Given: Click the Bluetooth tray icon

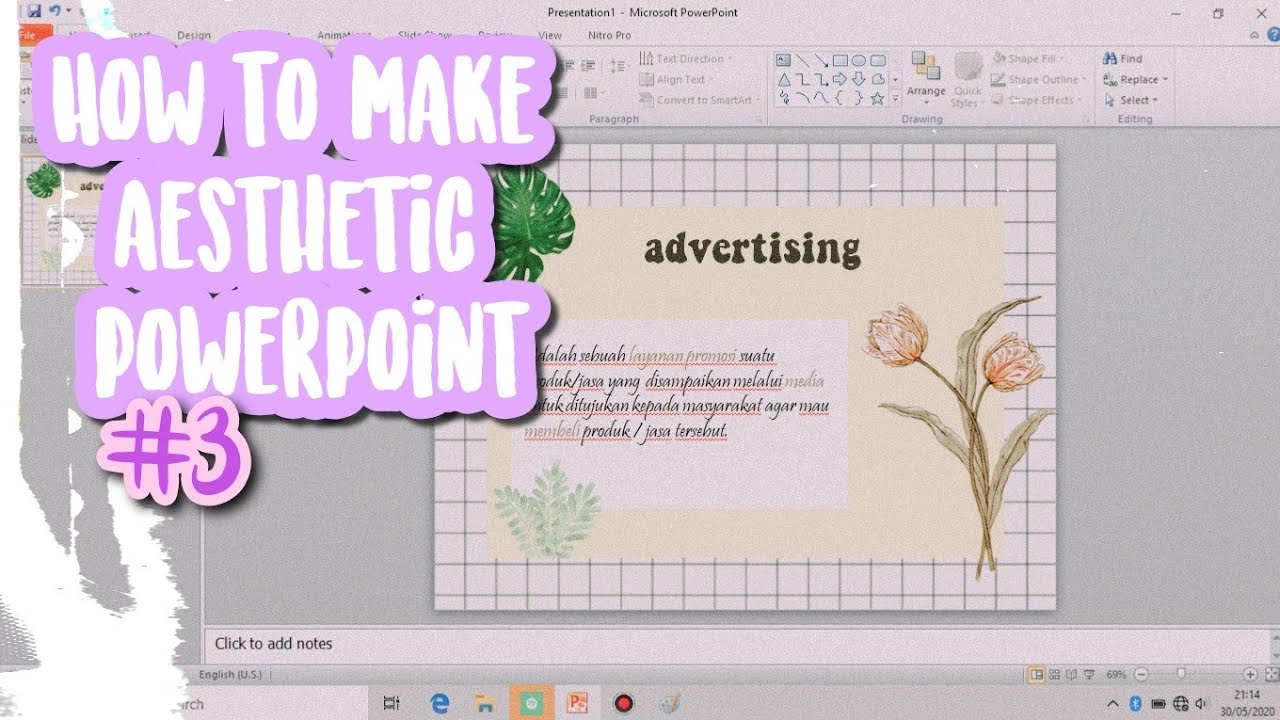Looking at the screenshot, I should point(1135,703).
